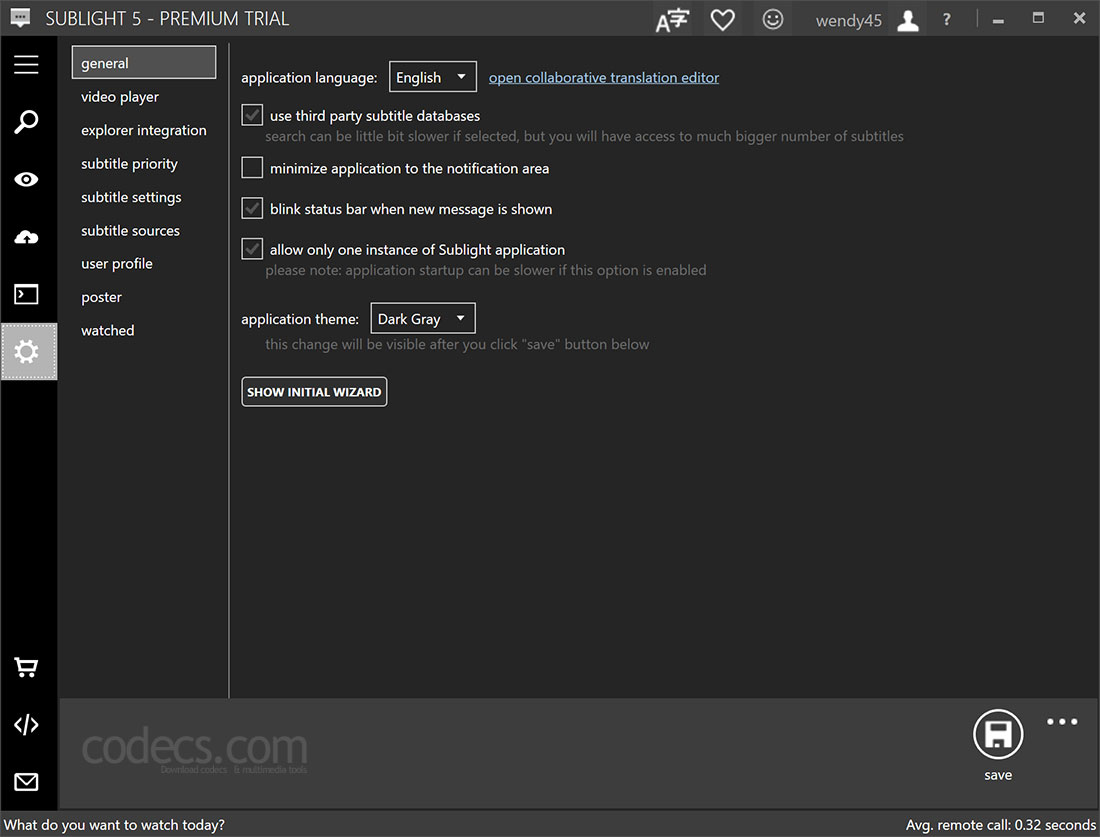The height and width of the screenshot is (837, 1100).
Task: Open subtitle settings section
Action: tap(131, 197)
